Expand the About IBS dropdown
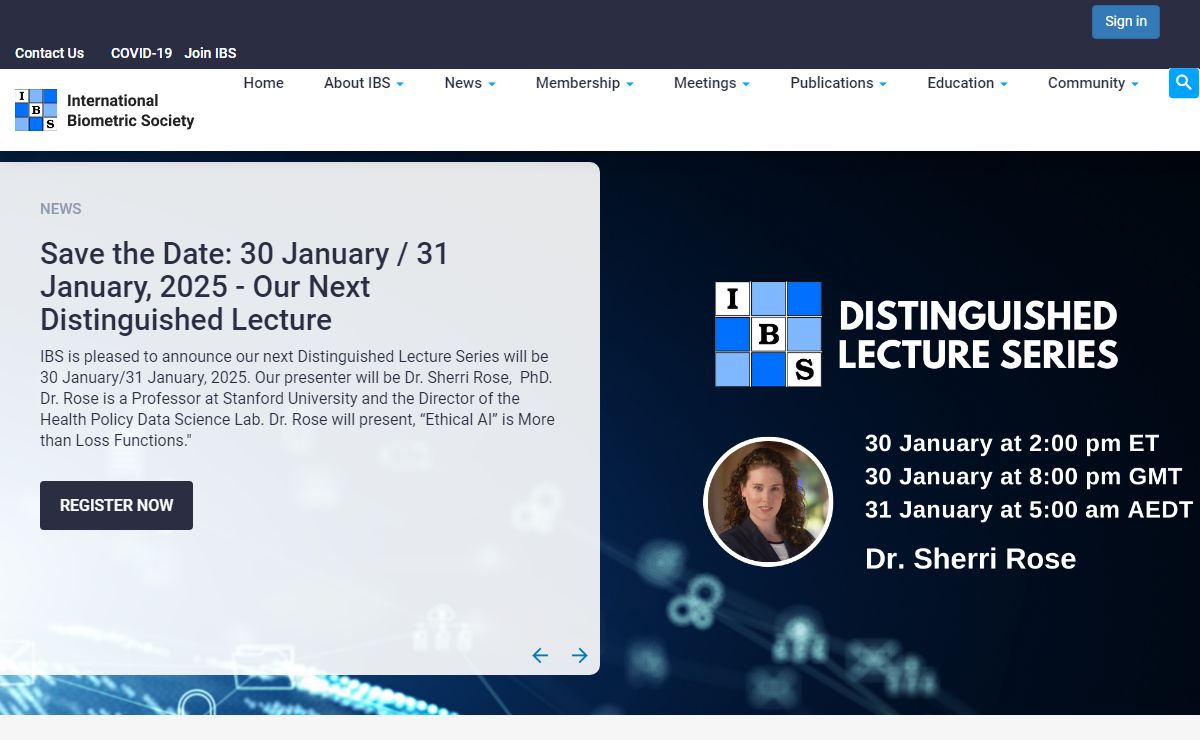Image resolution: width=1200 pixels, height=740 pixels. tap(363, 83)
